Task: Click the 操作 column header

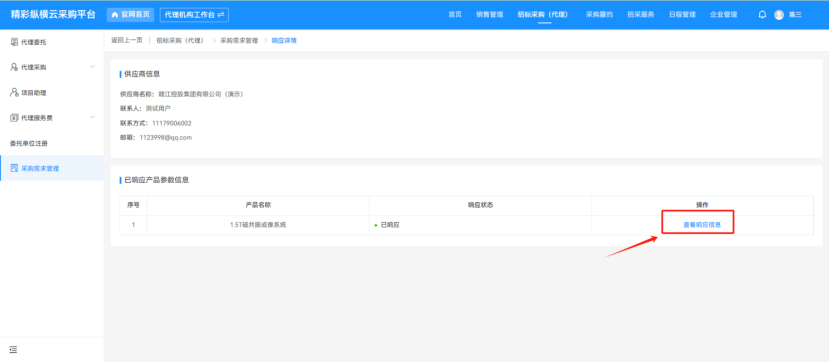Action: click(702, 205)
